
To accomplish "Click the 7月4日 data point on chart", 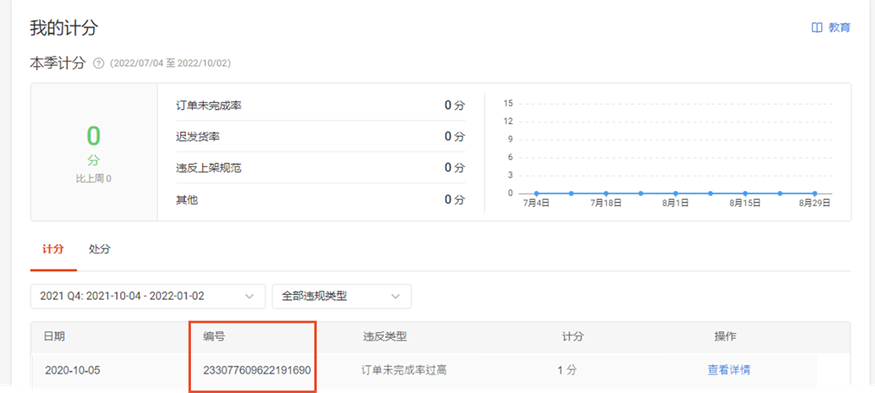I will (x=536, y=193).
